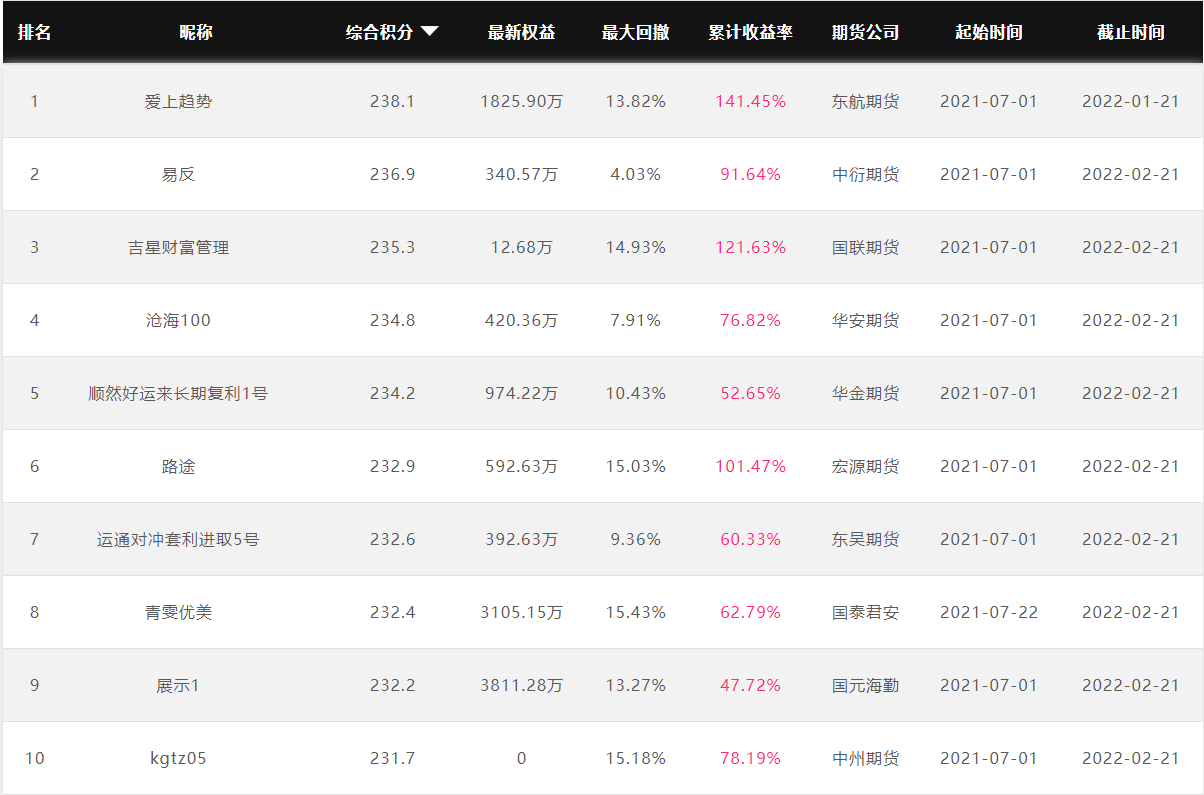Click the 47.72% return value

[750, 685]
